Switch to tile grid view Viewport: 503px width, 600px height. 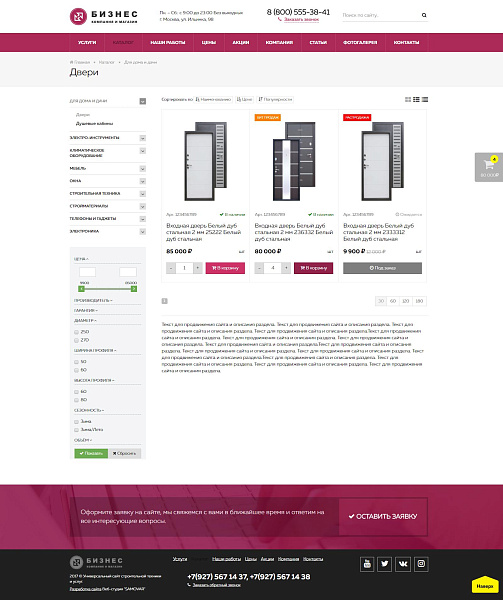coord(408,99)
